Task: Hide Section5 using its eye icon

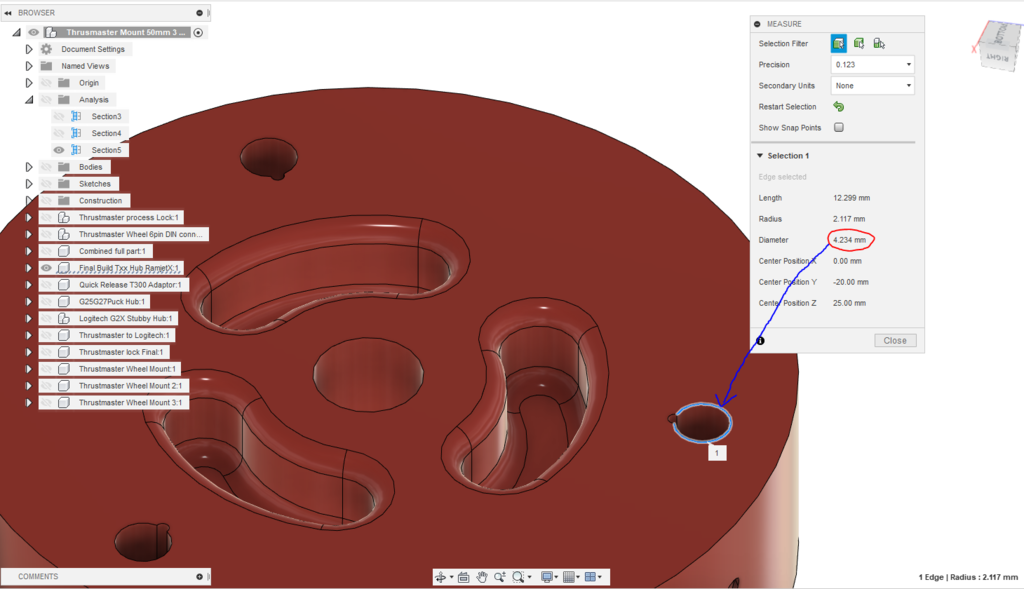Action: point(59,150)
